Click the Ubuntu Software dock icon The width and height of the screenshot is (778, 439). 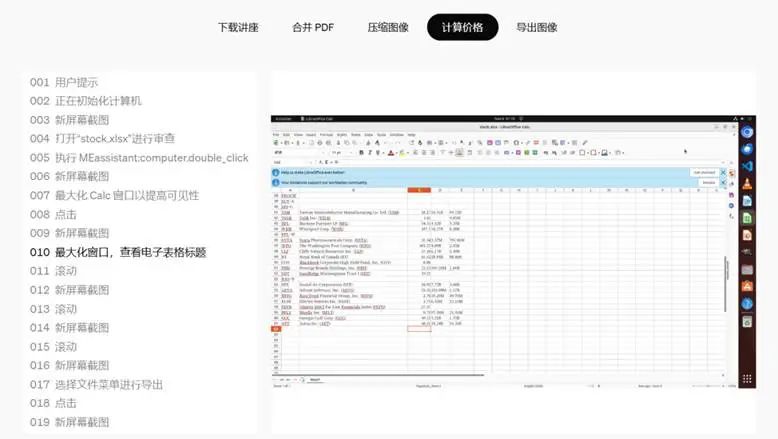[x=747, y=286]
